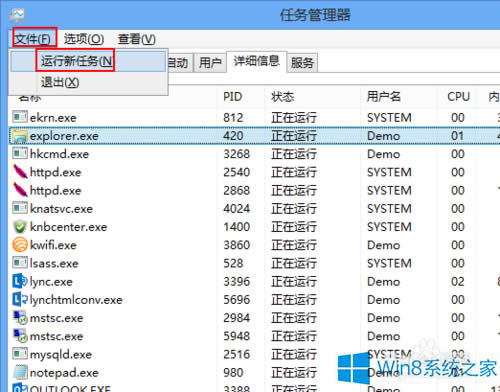500x392 pixels.
Task: Click the green shield icon of knbcenter.exe
Action: 20,227
